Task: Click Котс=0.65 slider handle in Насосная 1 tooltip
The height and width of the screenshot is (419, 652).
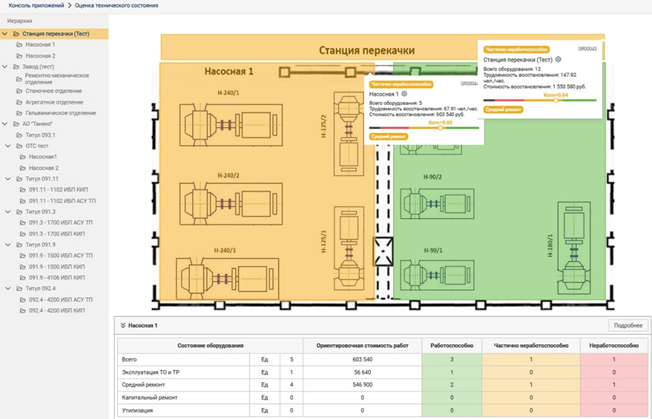Action: pyautogui.click(x=441, y=128)
